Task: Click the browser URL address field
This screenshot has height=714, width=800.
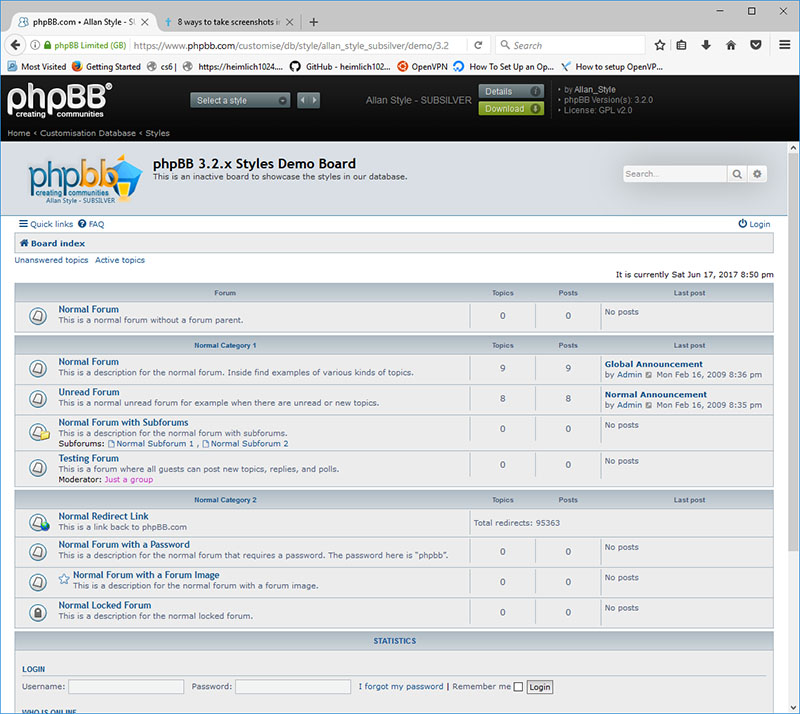Action: [298, 45]
